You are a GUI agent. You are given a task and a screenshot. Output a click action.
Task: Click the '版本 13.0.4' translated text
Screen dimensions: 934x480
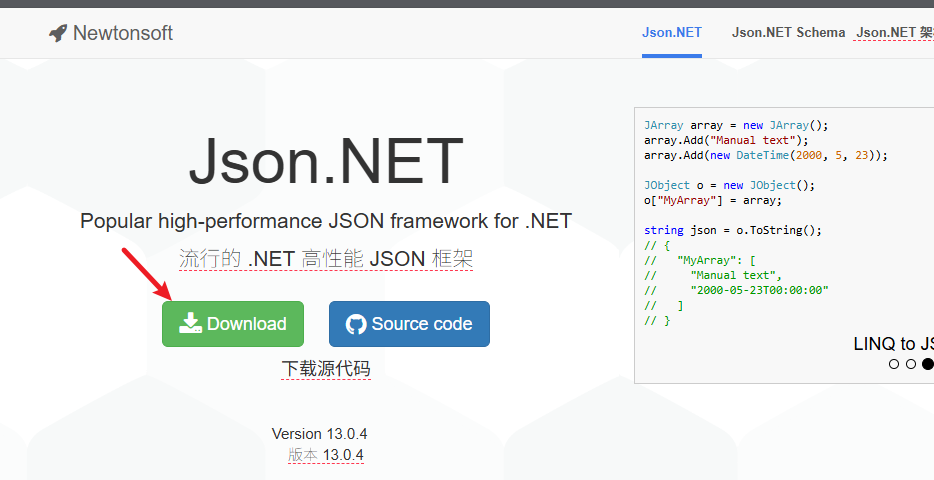(x=326, y=455)
